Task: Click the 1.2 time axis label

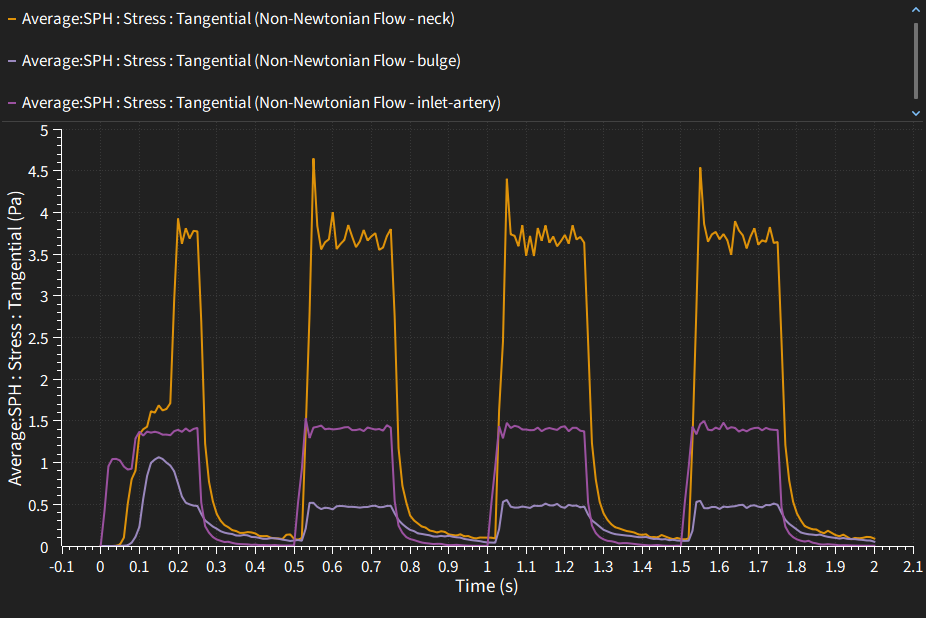Action: [564, 567]
